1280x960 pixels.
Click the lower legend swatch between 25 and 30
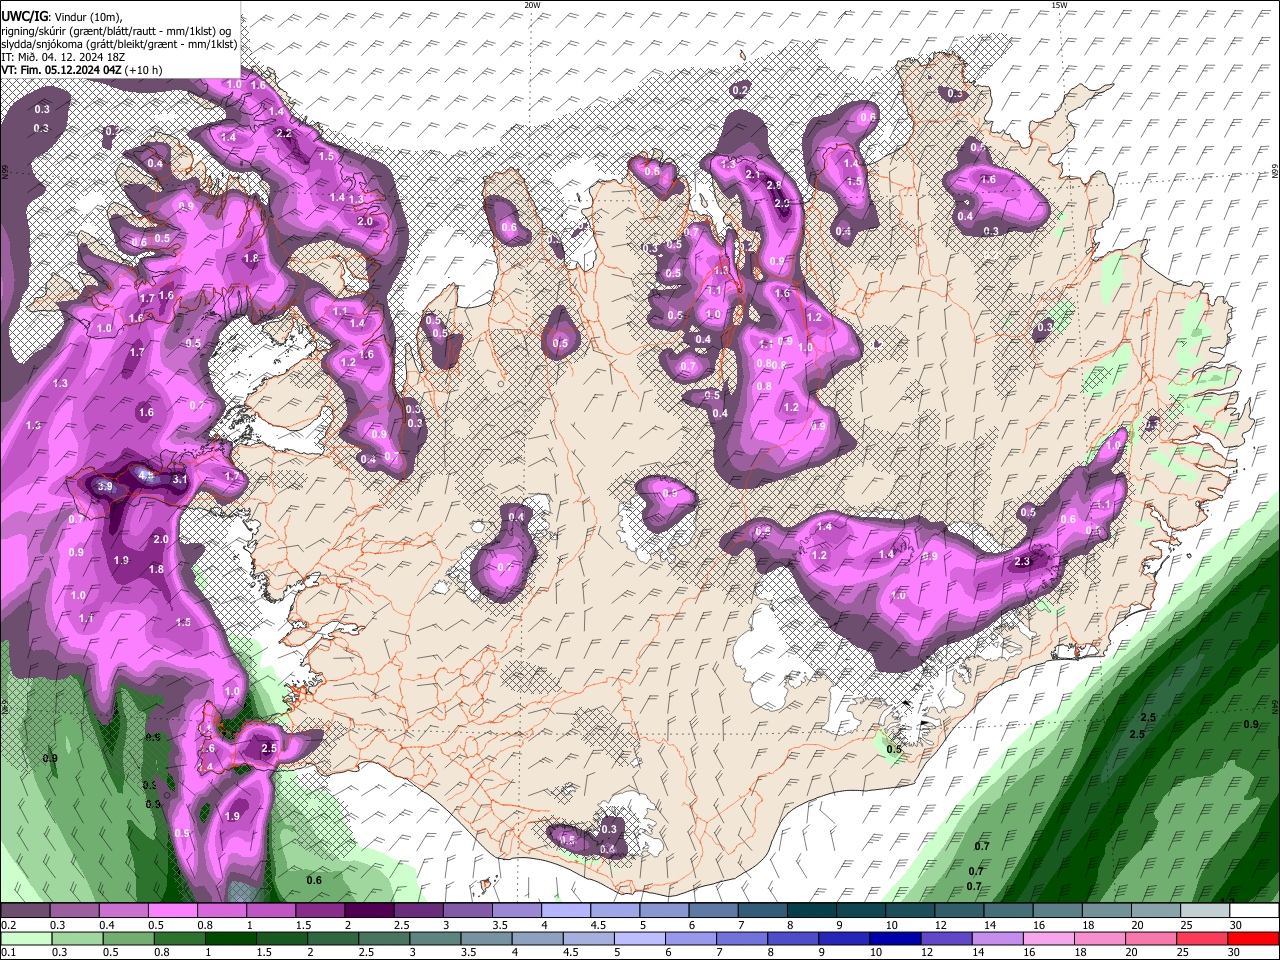click(x=1204, y=938)
